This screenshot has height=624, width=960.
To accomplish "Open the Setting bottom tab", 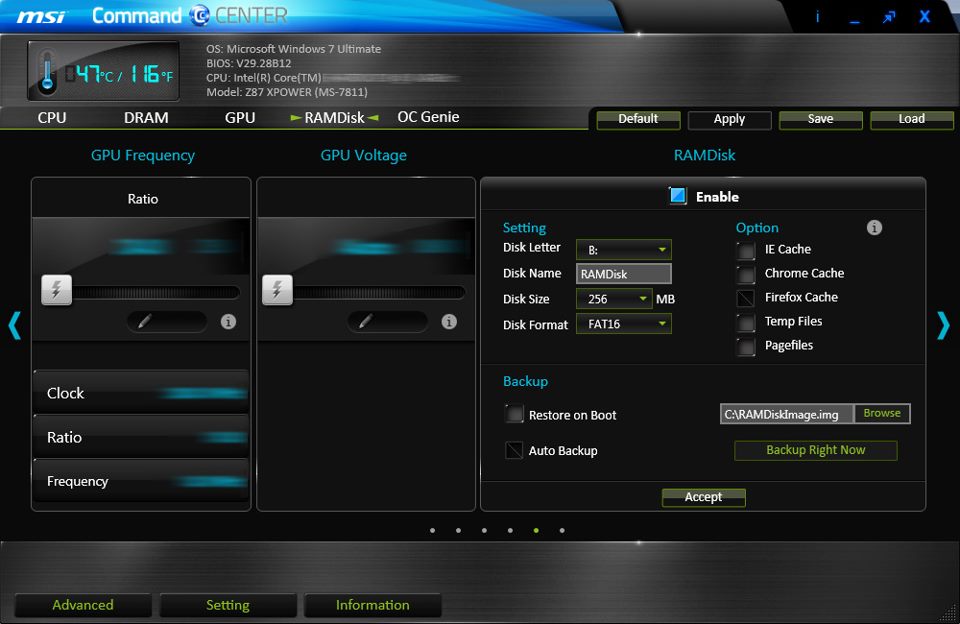I will pos(228,605).
